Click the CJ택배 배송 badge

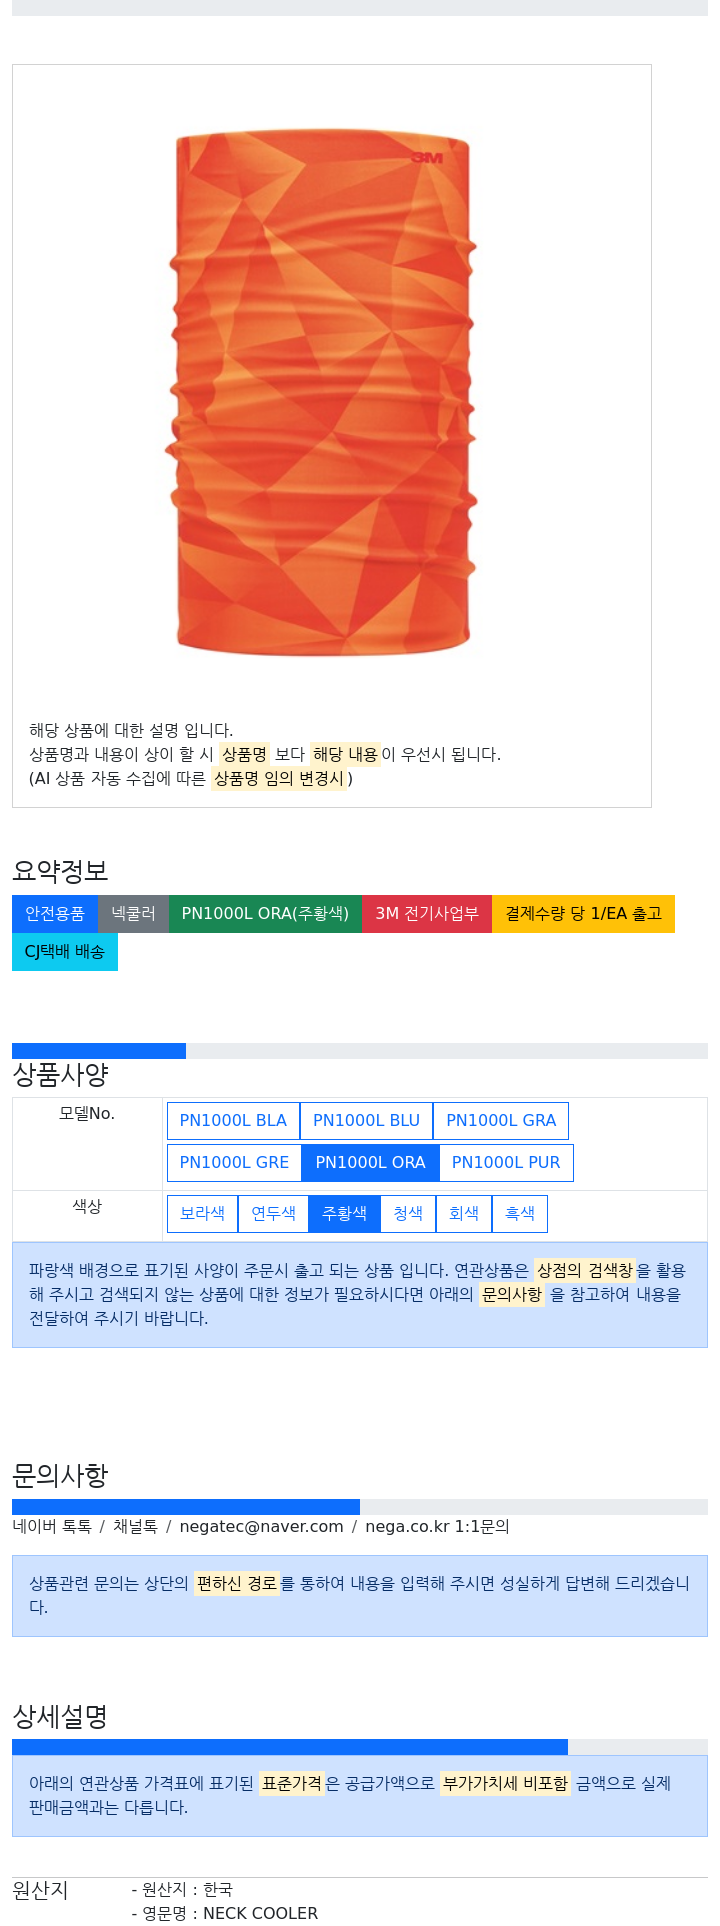tap(65, 952)
